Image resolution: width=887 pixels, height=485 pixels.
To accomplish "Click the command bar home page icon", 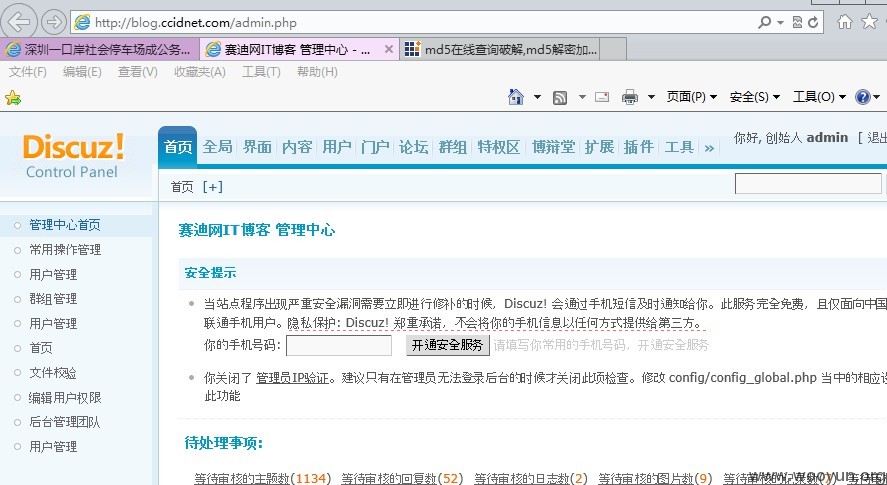I will [x=516, y=97].
